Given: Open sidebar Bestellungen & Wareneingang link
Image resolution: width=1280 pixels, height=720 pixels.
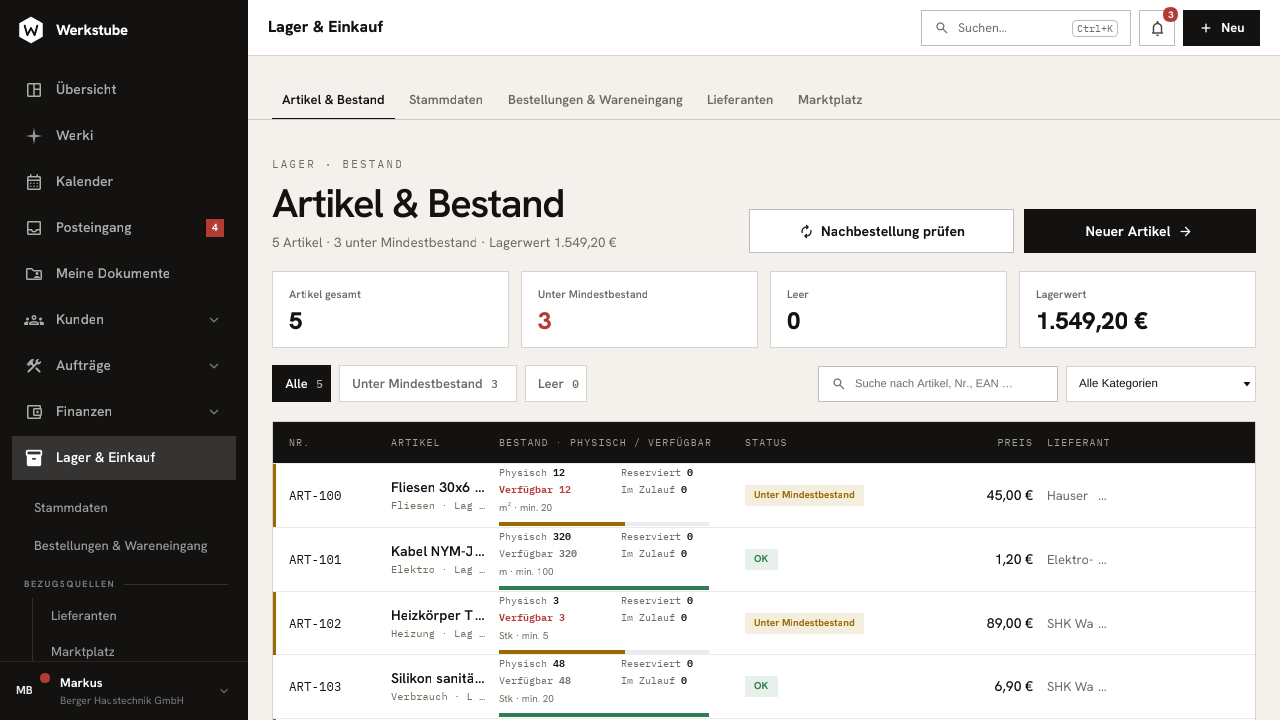Looking at the screenshot, I should pyautogui.click(x=121, y=545).
